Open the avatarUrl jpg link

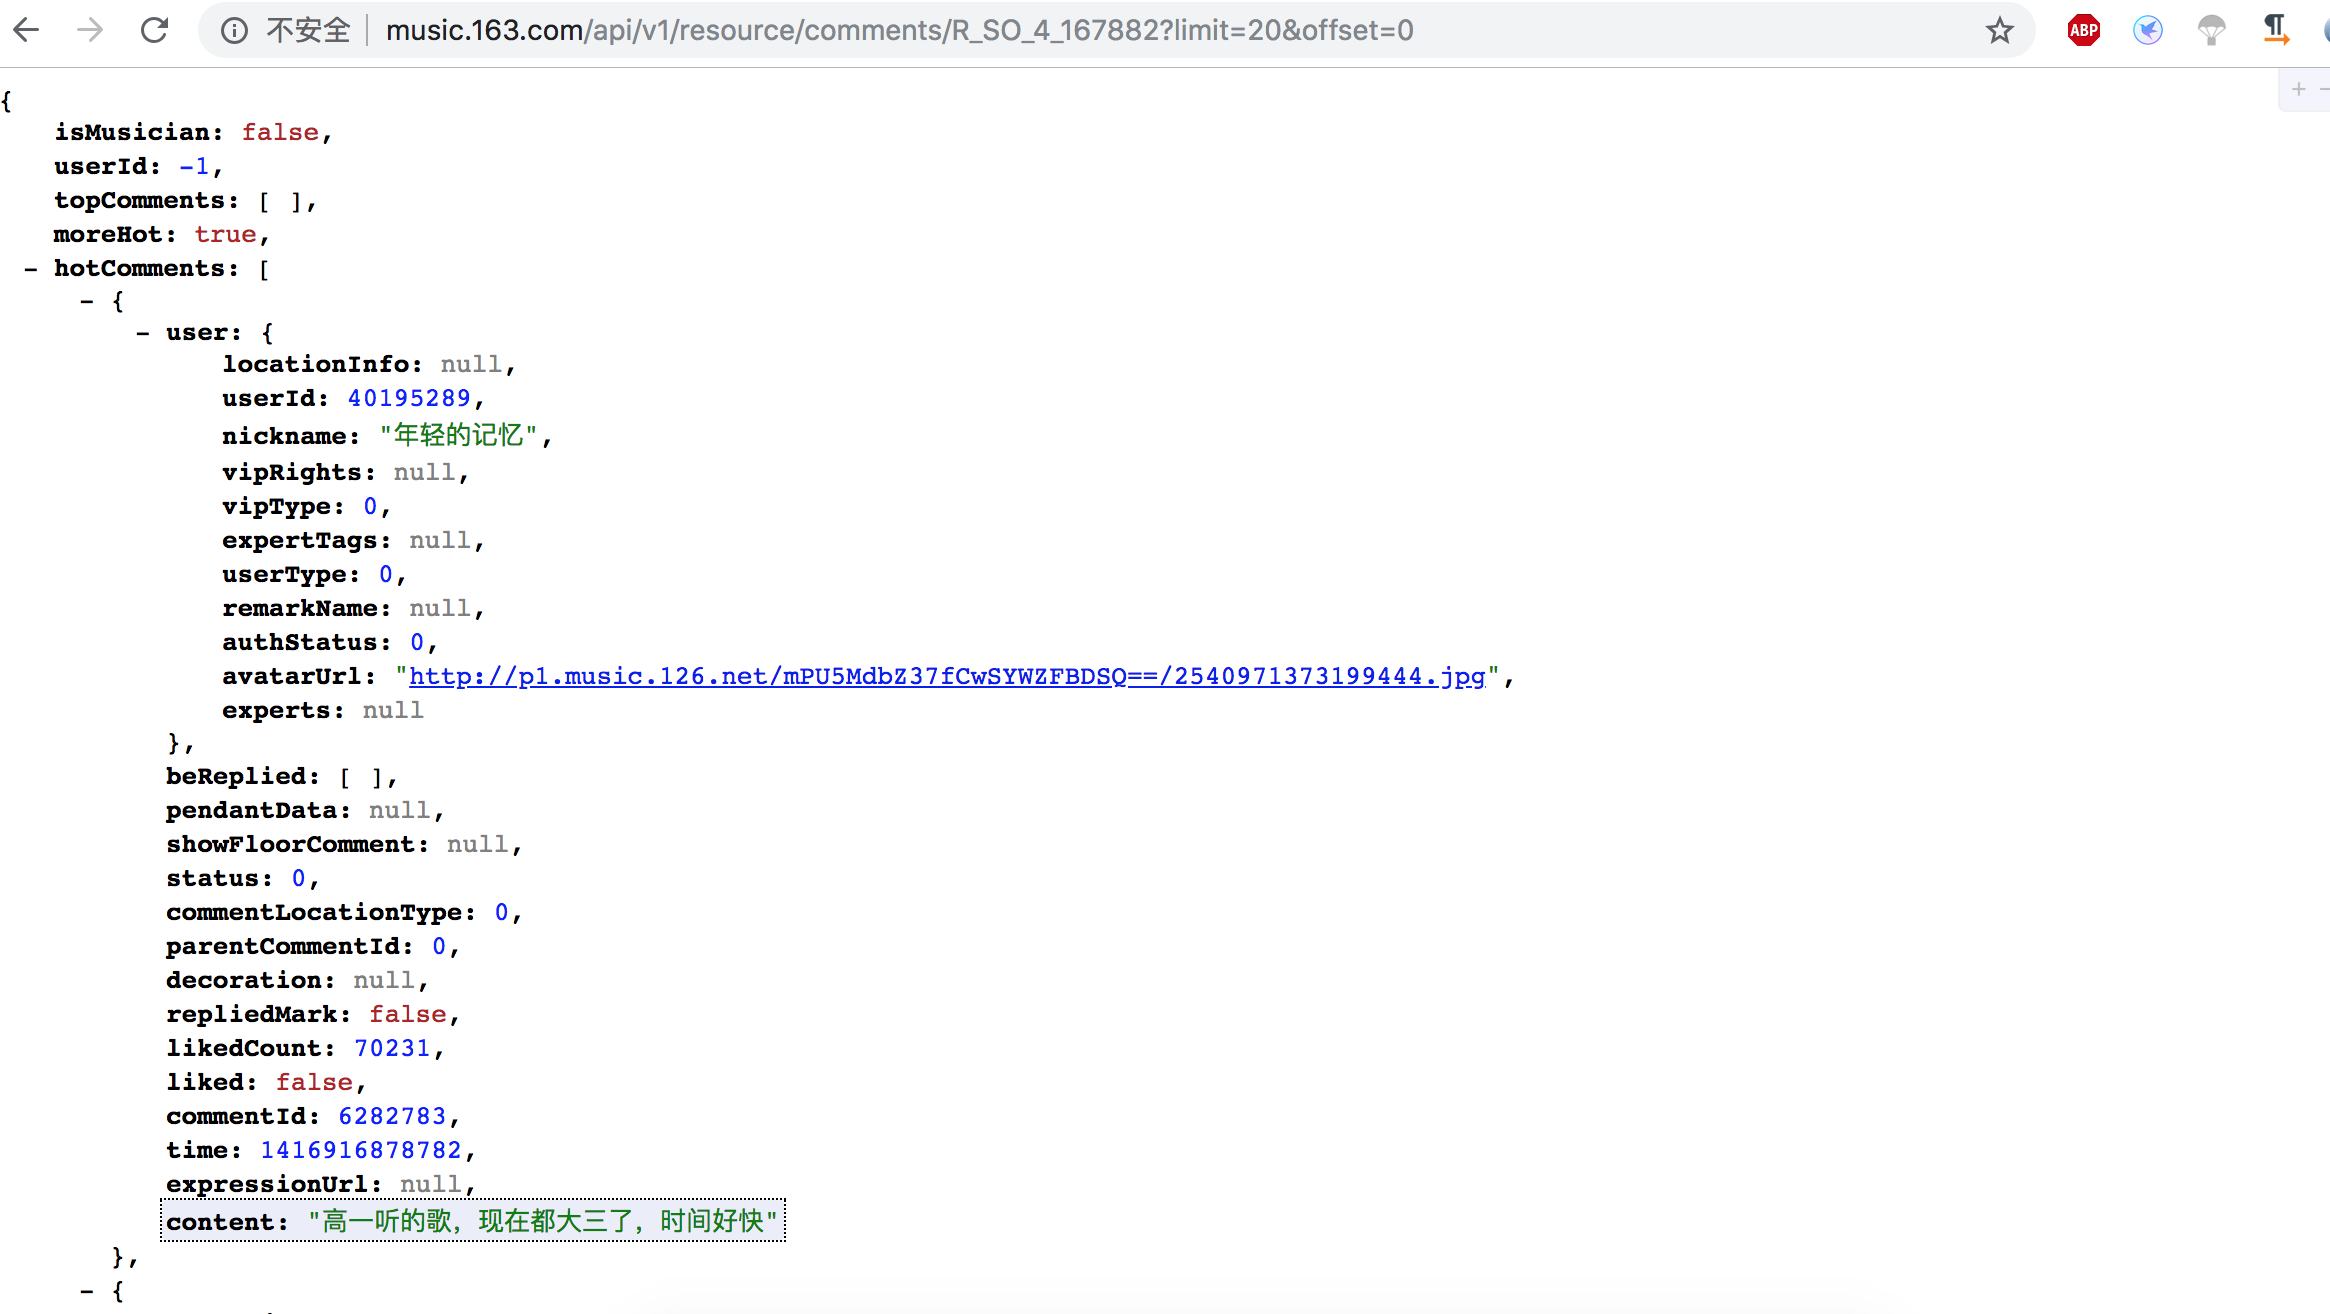946,677
